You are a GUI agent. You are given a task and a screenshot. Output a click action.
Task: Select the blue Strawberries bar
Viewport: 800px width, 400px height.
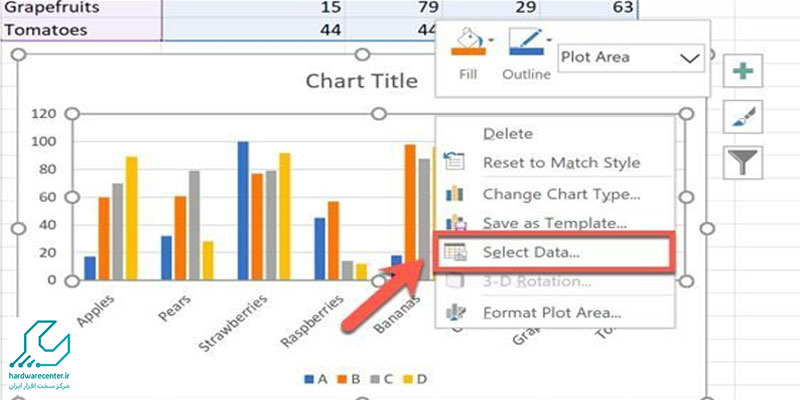(243, 211)
